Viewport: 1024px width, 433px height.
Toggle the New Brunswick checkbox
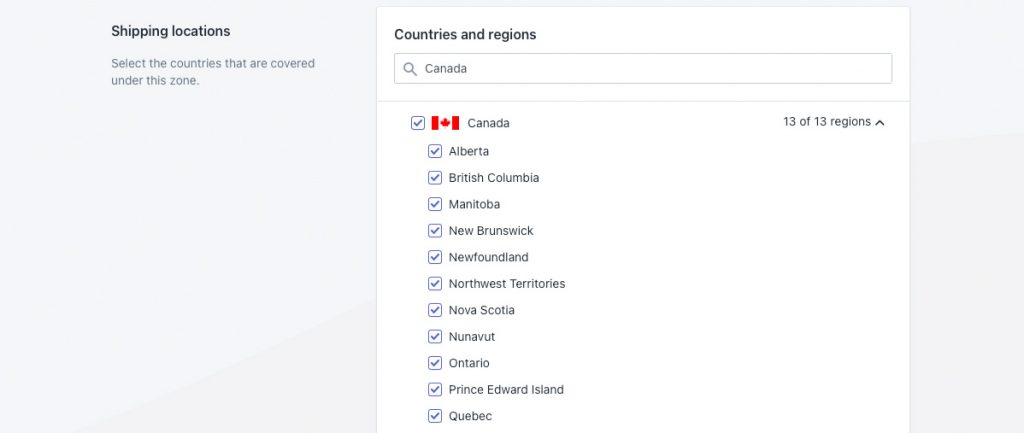point(435,231)
